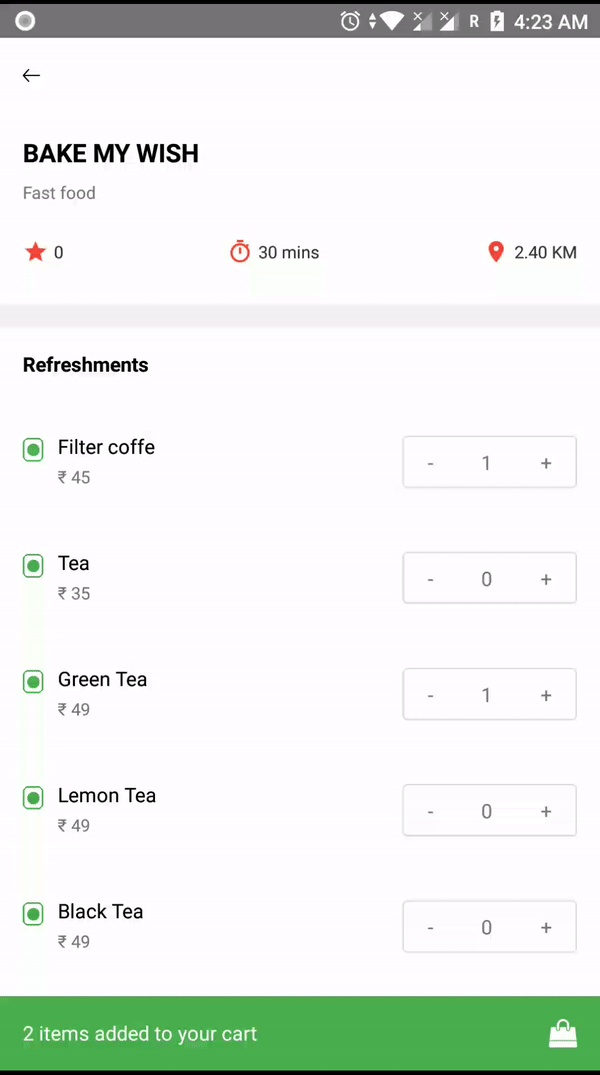Tap the veg indicator beside Black Tea
The image size is (600, 1075).
(x=33, y=913)
